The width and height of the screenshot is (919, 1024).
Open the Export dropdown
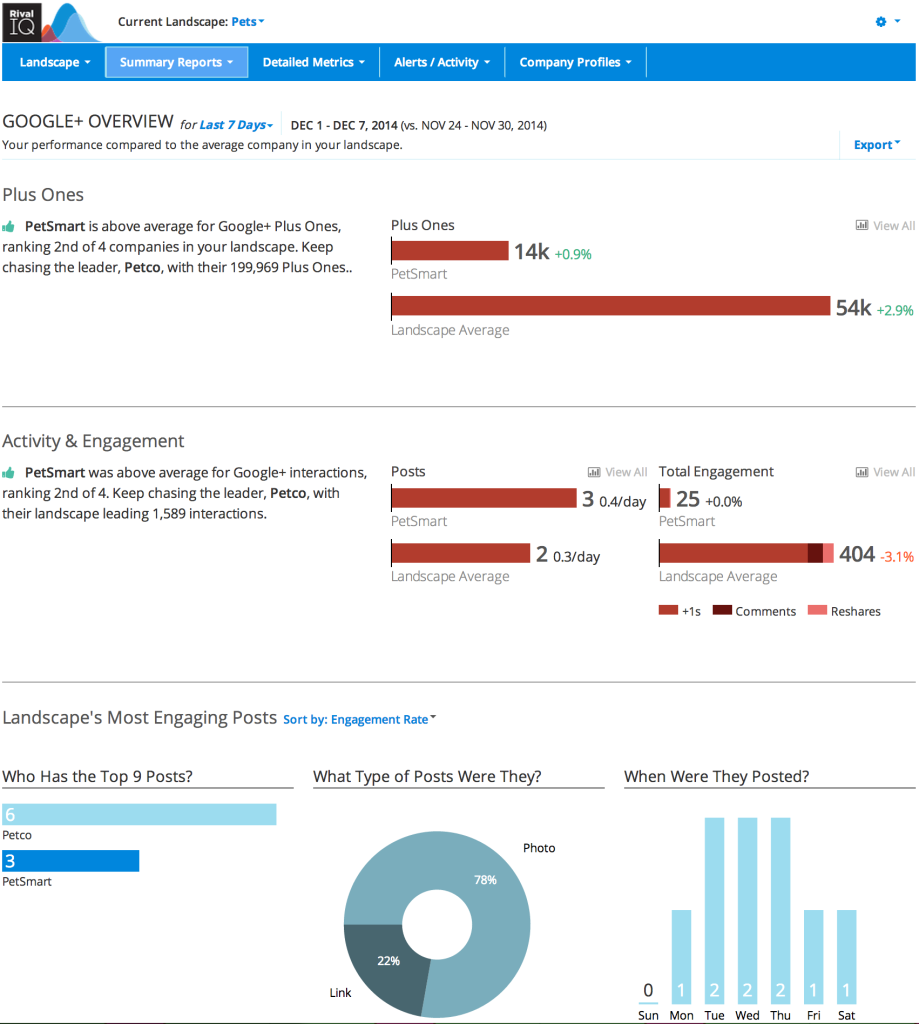[x=877, y=144]
